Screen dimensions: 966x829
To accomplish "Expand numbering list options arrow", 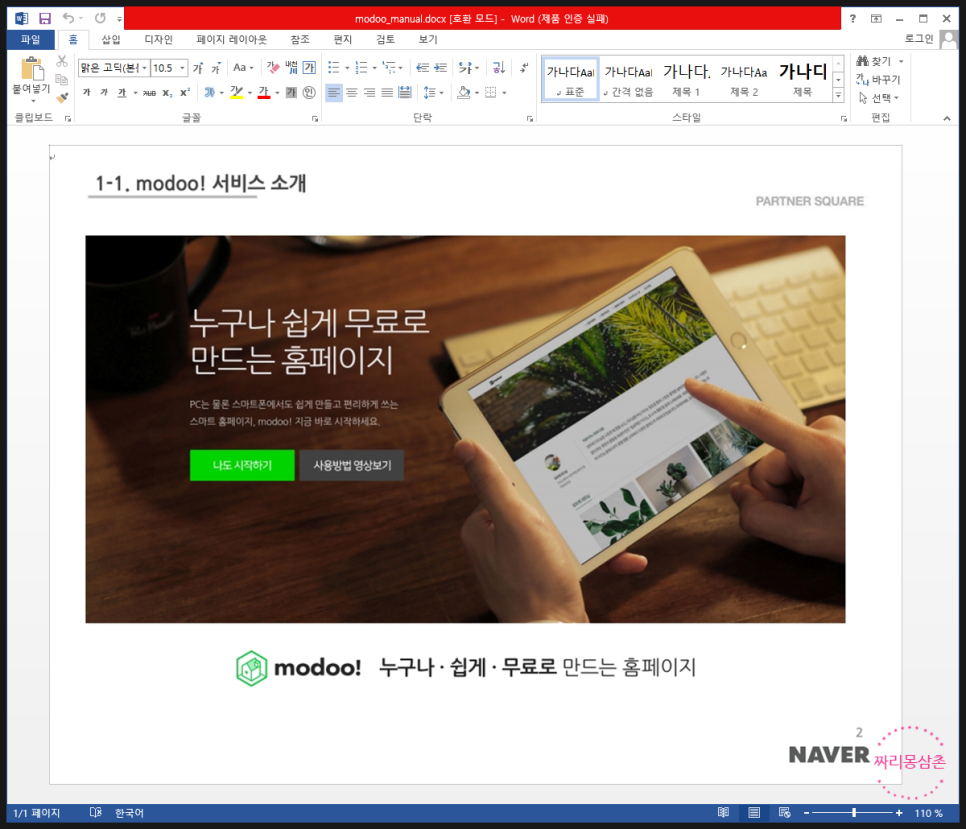I will [374, 68].
